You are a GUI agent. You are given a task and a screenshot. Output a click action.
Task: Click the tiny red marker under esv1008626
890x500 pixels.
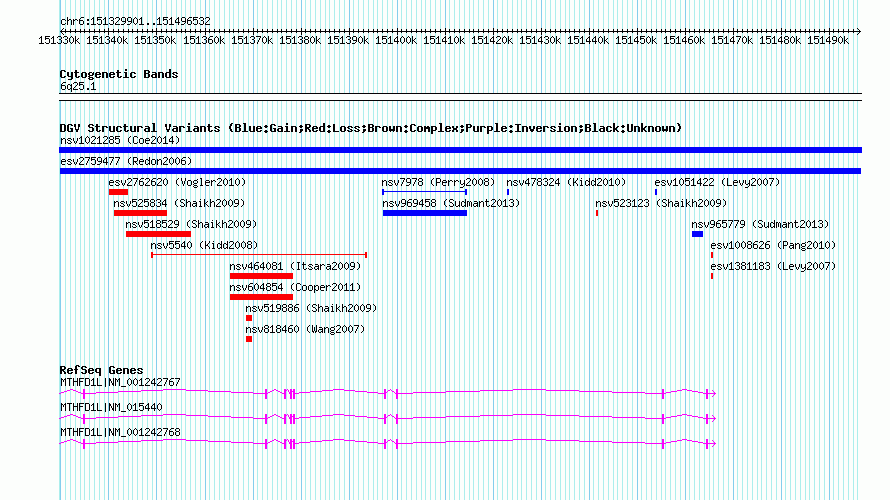(x=712, y=255)
